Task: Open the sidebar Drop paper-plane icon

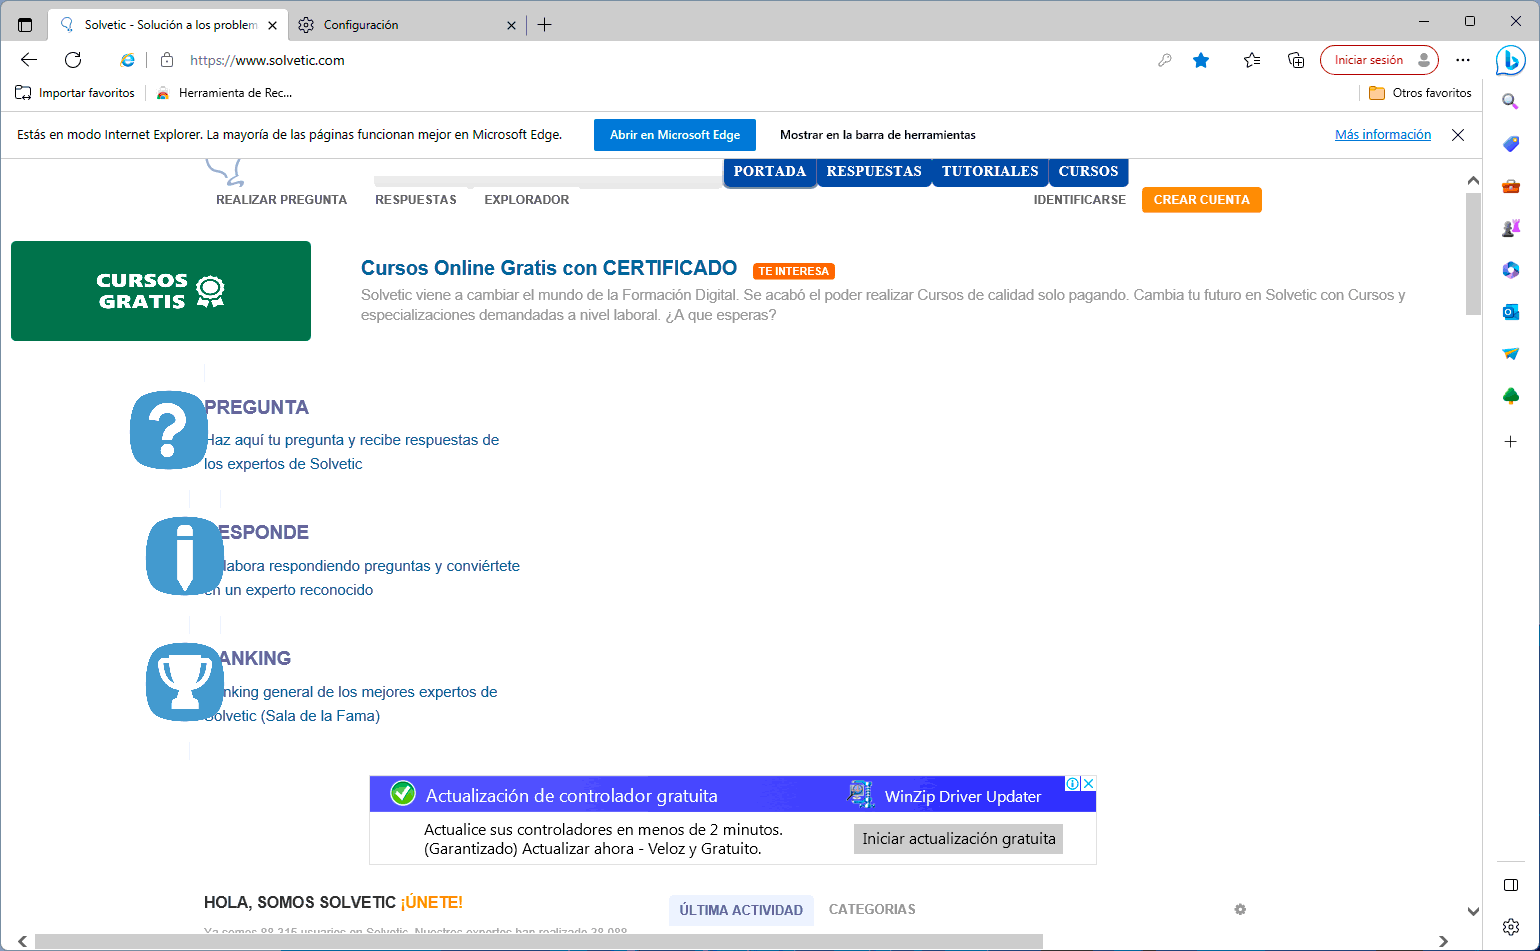Action: (1511, 354)
